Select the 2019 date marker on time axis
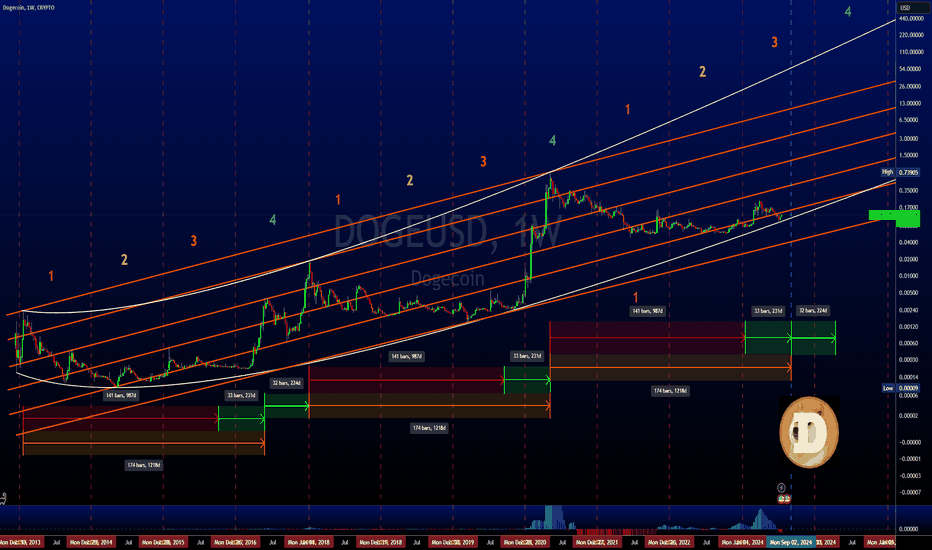The width and height of the screenshot is (932, 550). tap(452, 542)
